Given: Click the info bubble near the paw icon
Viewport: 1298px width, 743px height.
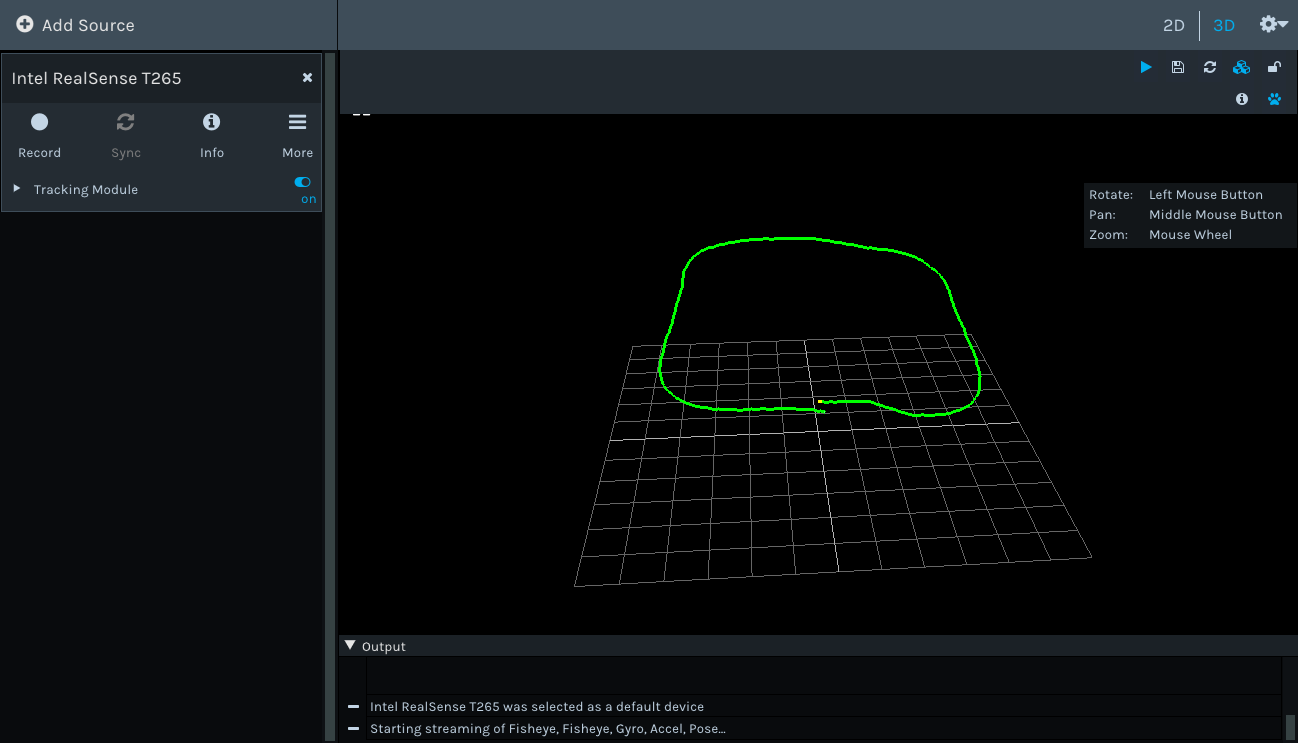Looking at the screenshot, I should point(1241,99).
